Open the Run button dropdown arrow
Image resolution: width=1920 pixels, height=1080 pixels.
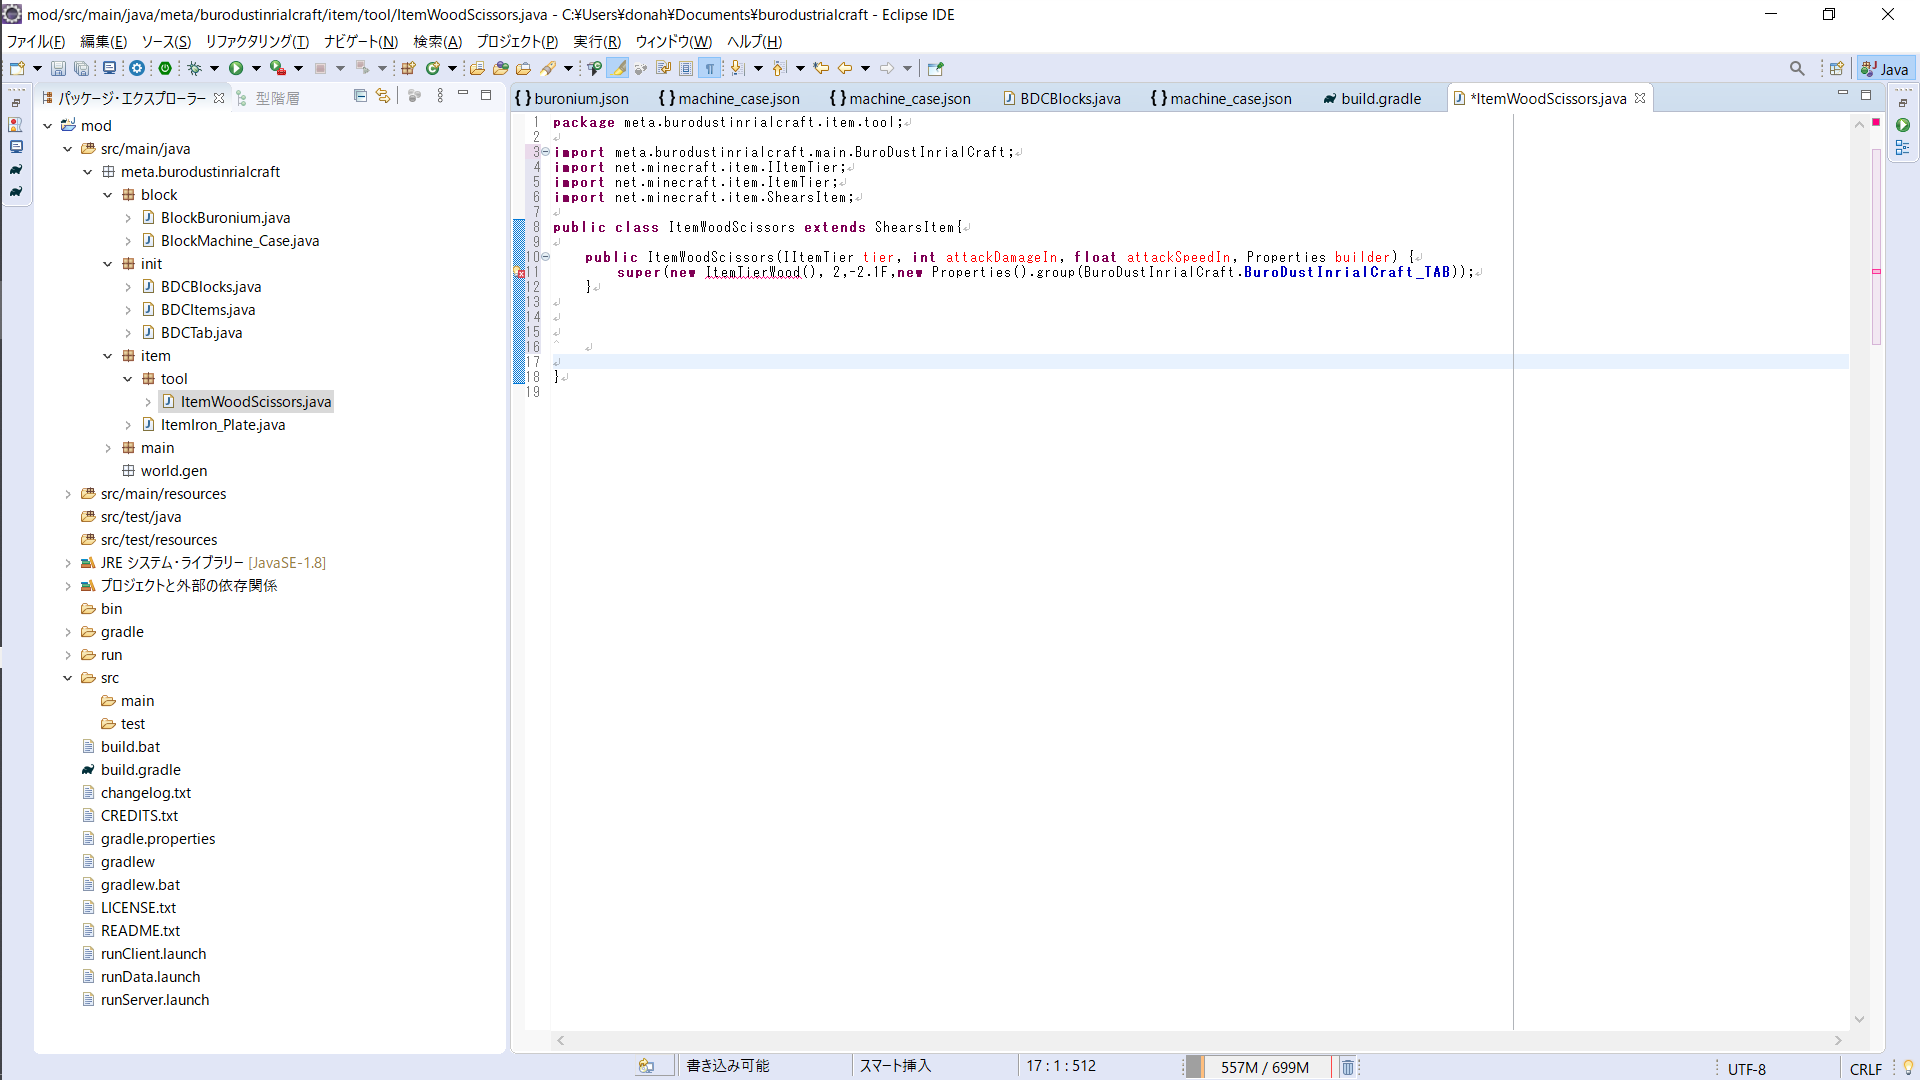256,68
